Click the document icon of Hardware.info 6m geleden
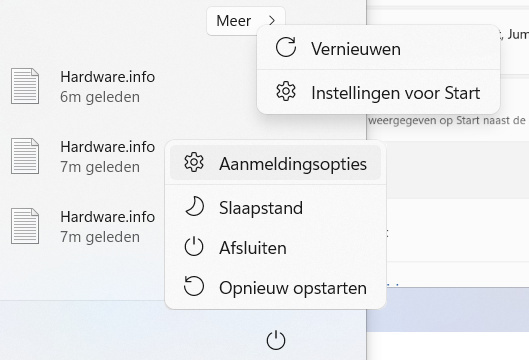This screenshot has height=360, width=529. [x=25, y=86]
